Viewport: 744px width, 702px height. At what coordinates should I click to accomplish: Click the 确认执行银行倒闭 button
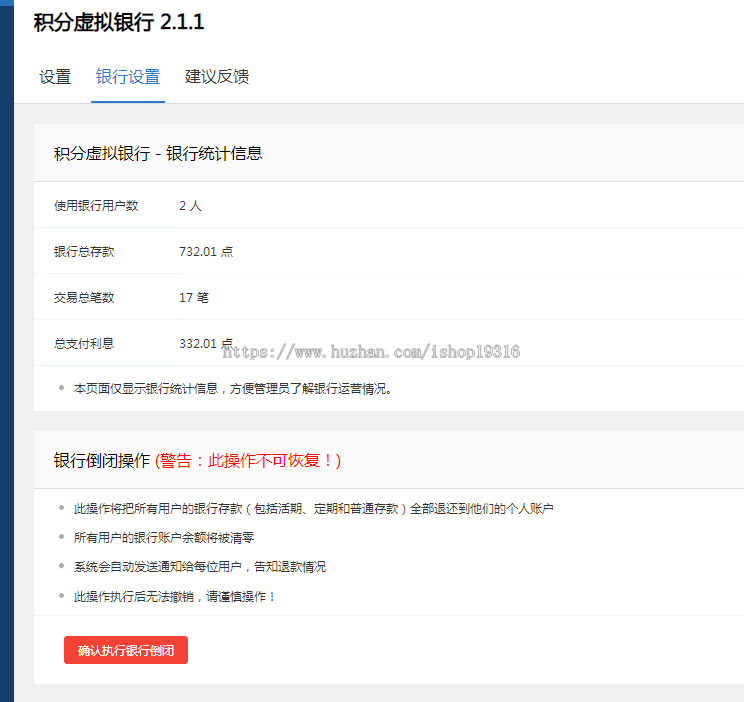tap(126, 650)
